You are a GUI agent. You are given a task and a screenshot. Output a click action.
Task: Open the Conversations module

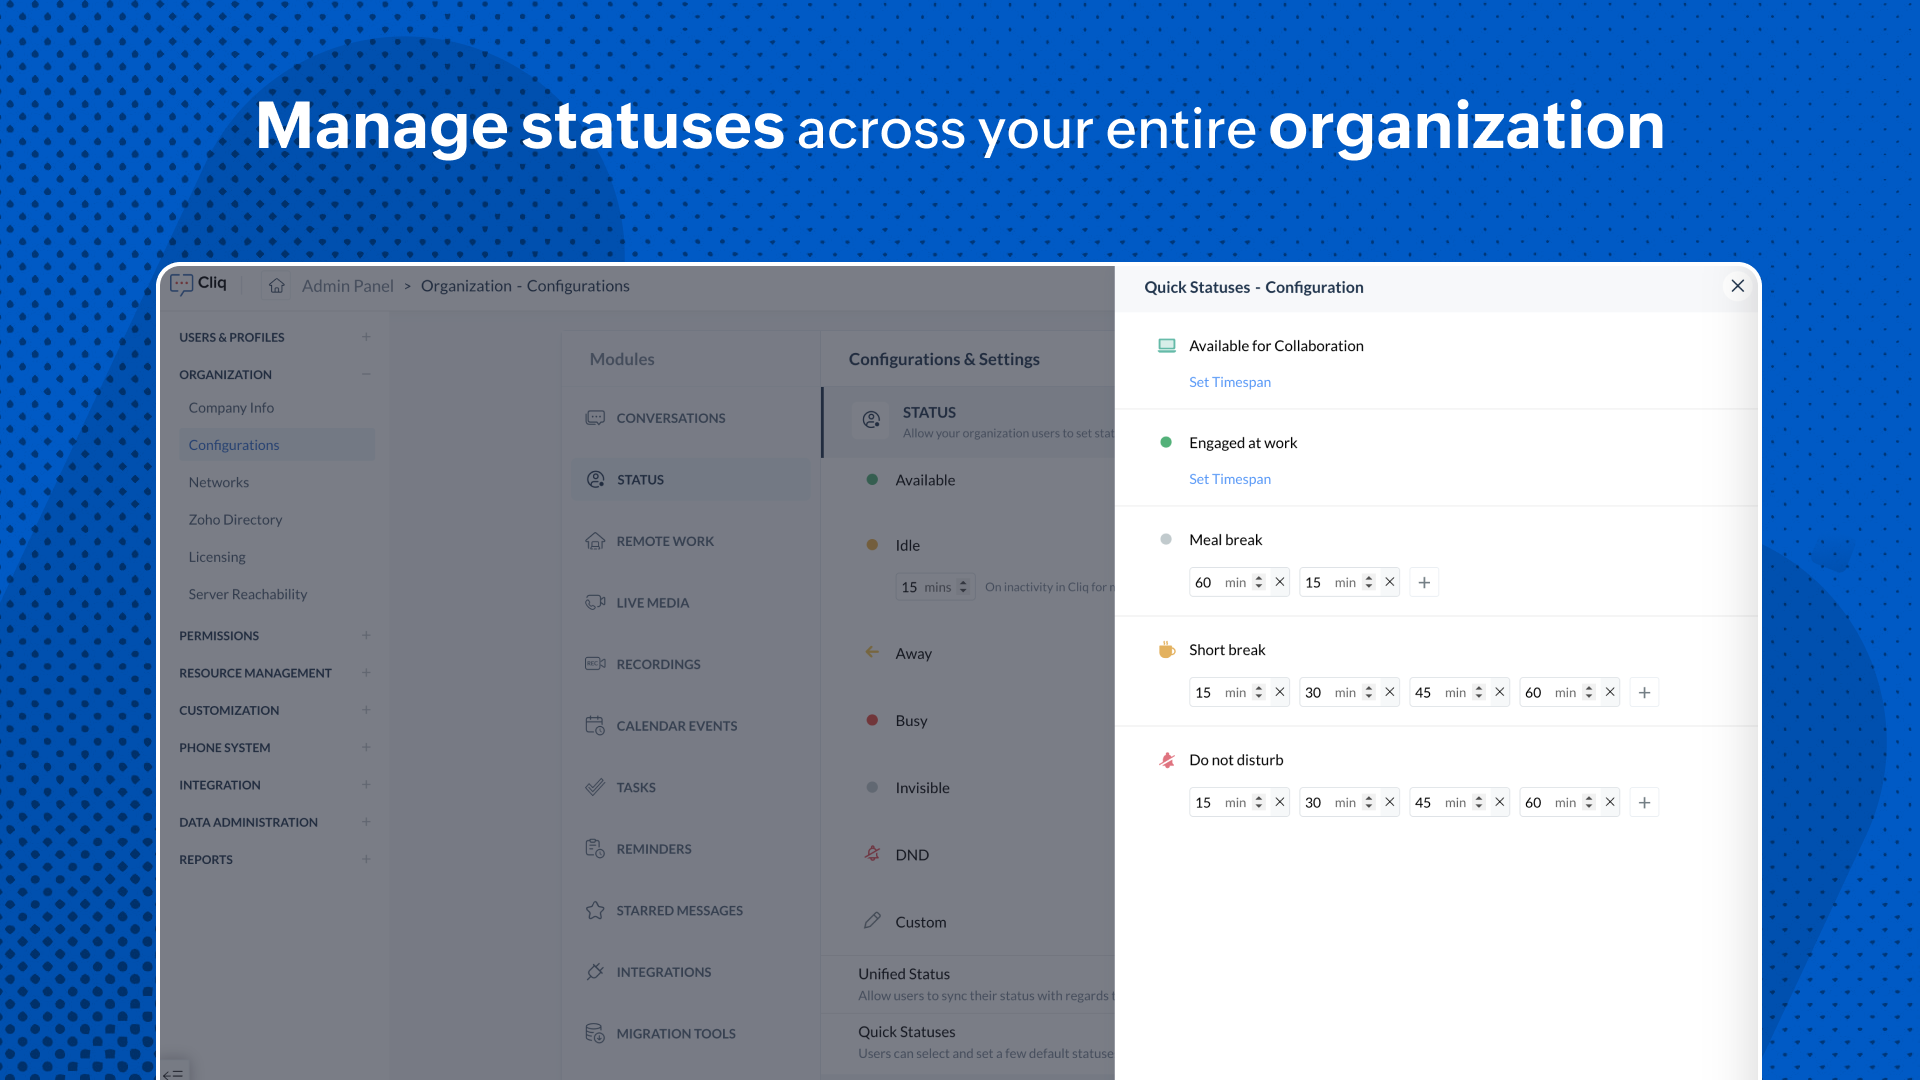[670, 418]
